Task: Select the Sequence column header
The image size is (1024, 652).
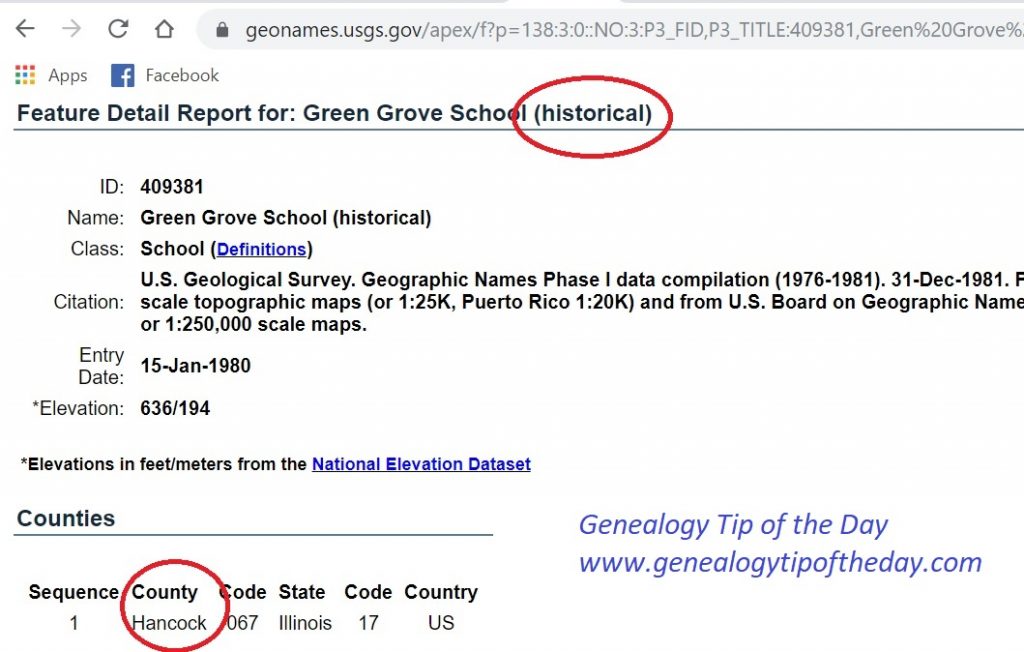Action: coord(74,592)
